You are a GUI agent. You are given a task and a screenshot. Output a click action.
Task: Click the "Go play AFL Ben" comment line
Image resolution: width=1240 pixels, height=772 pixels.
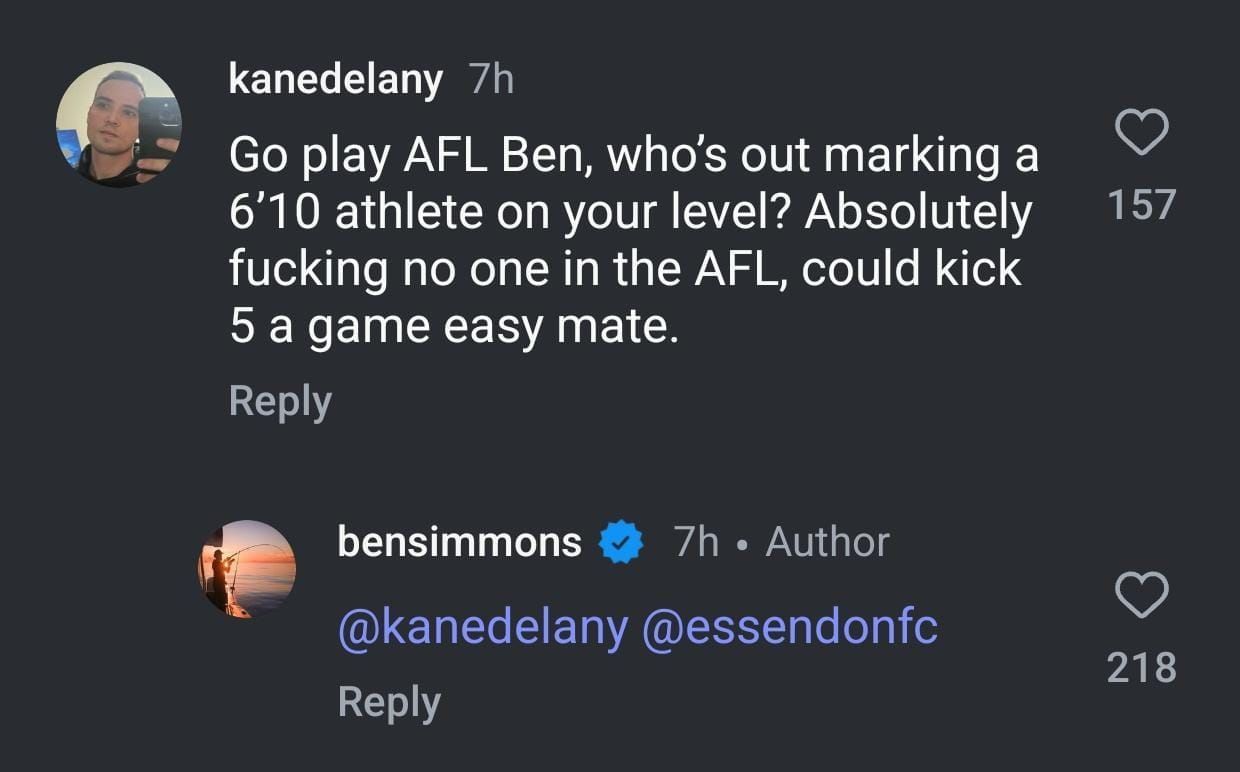tap(633, 155)
